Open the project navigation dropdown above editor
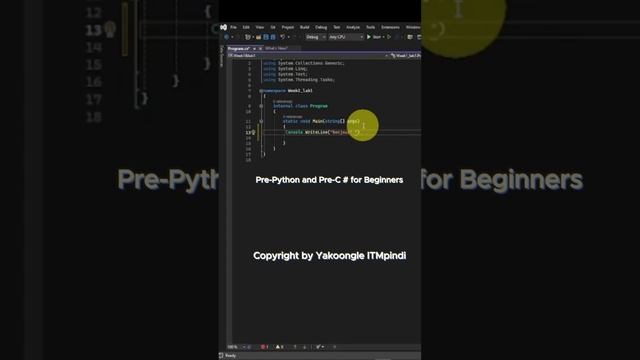640x360 pixels. [x=309, y=56]
